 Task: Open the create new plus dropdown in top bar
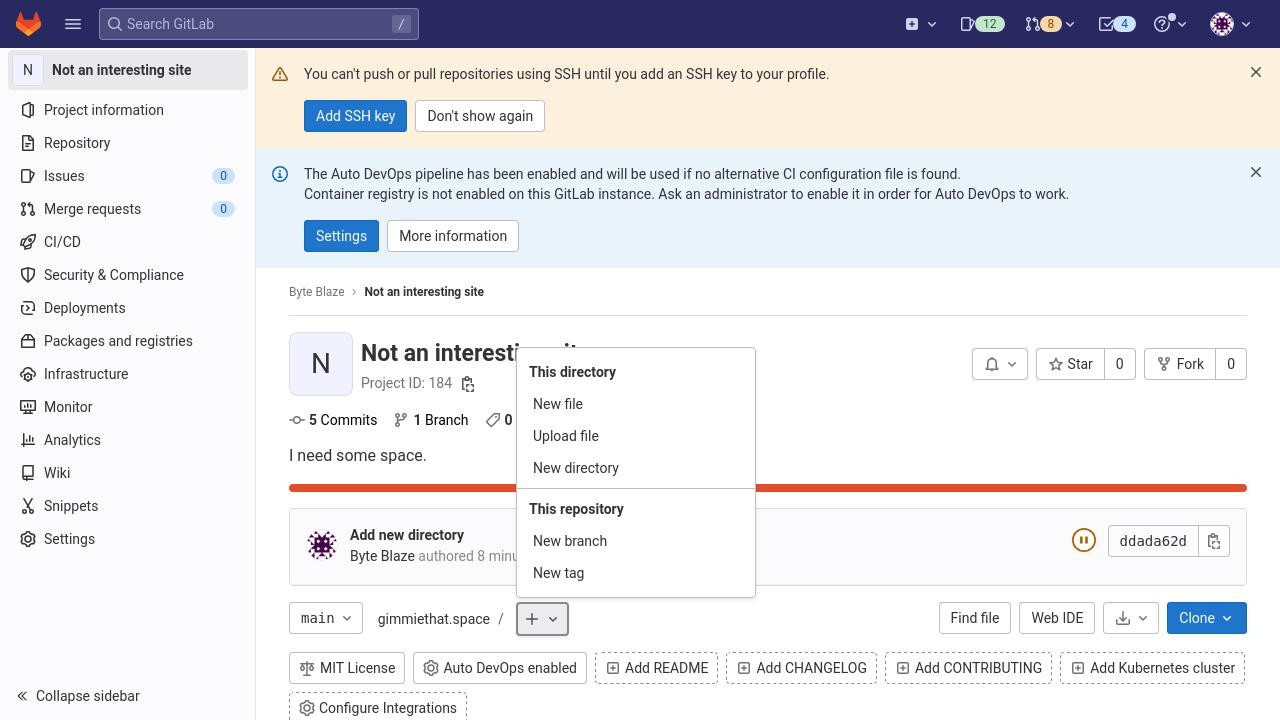[920, 24]
